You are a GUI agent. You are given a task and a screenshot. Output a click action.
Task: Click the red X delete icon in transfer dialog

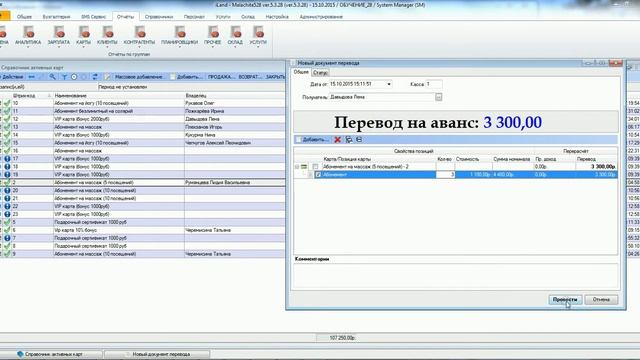[338, 140]
